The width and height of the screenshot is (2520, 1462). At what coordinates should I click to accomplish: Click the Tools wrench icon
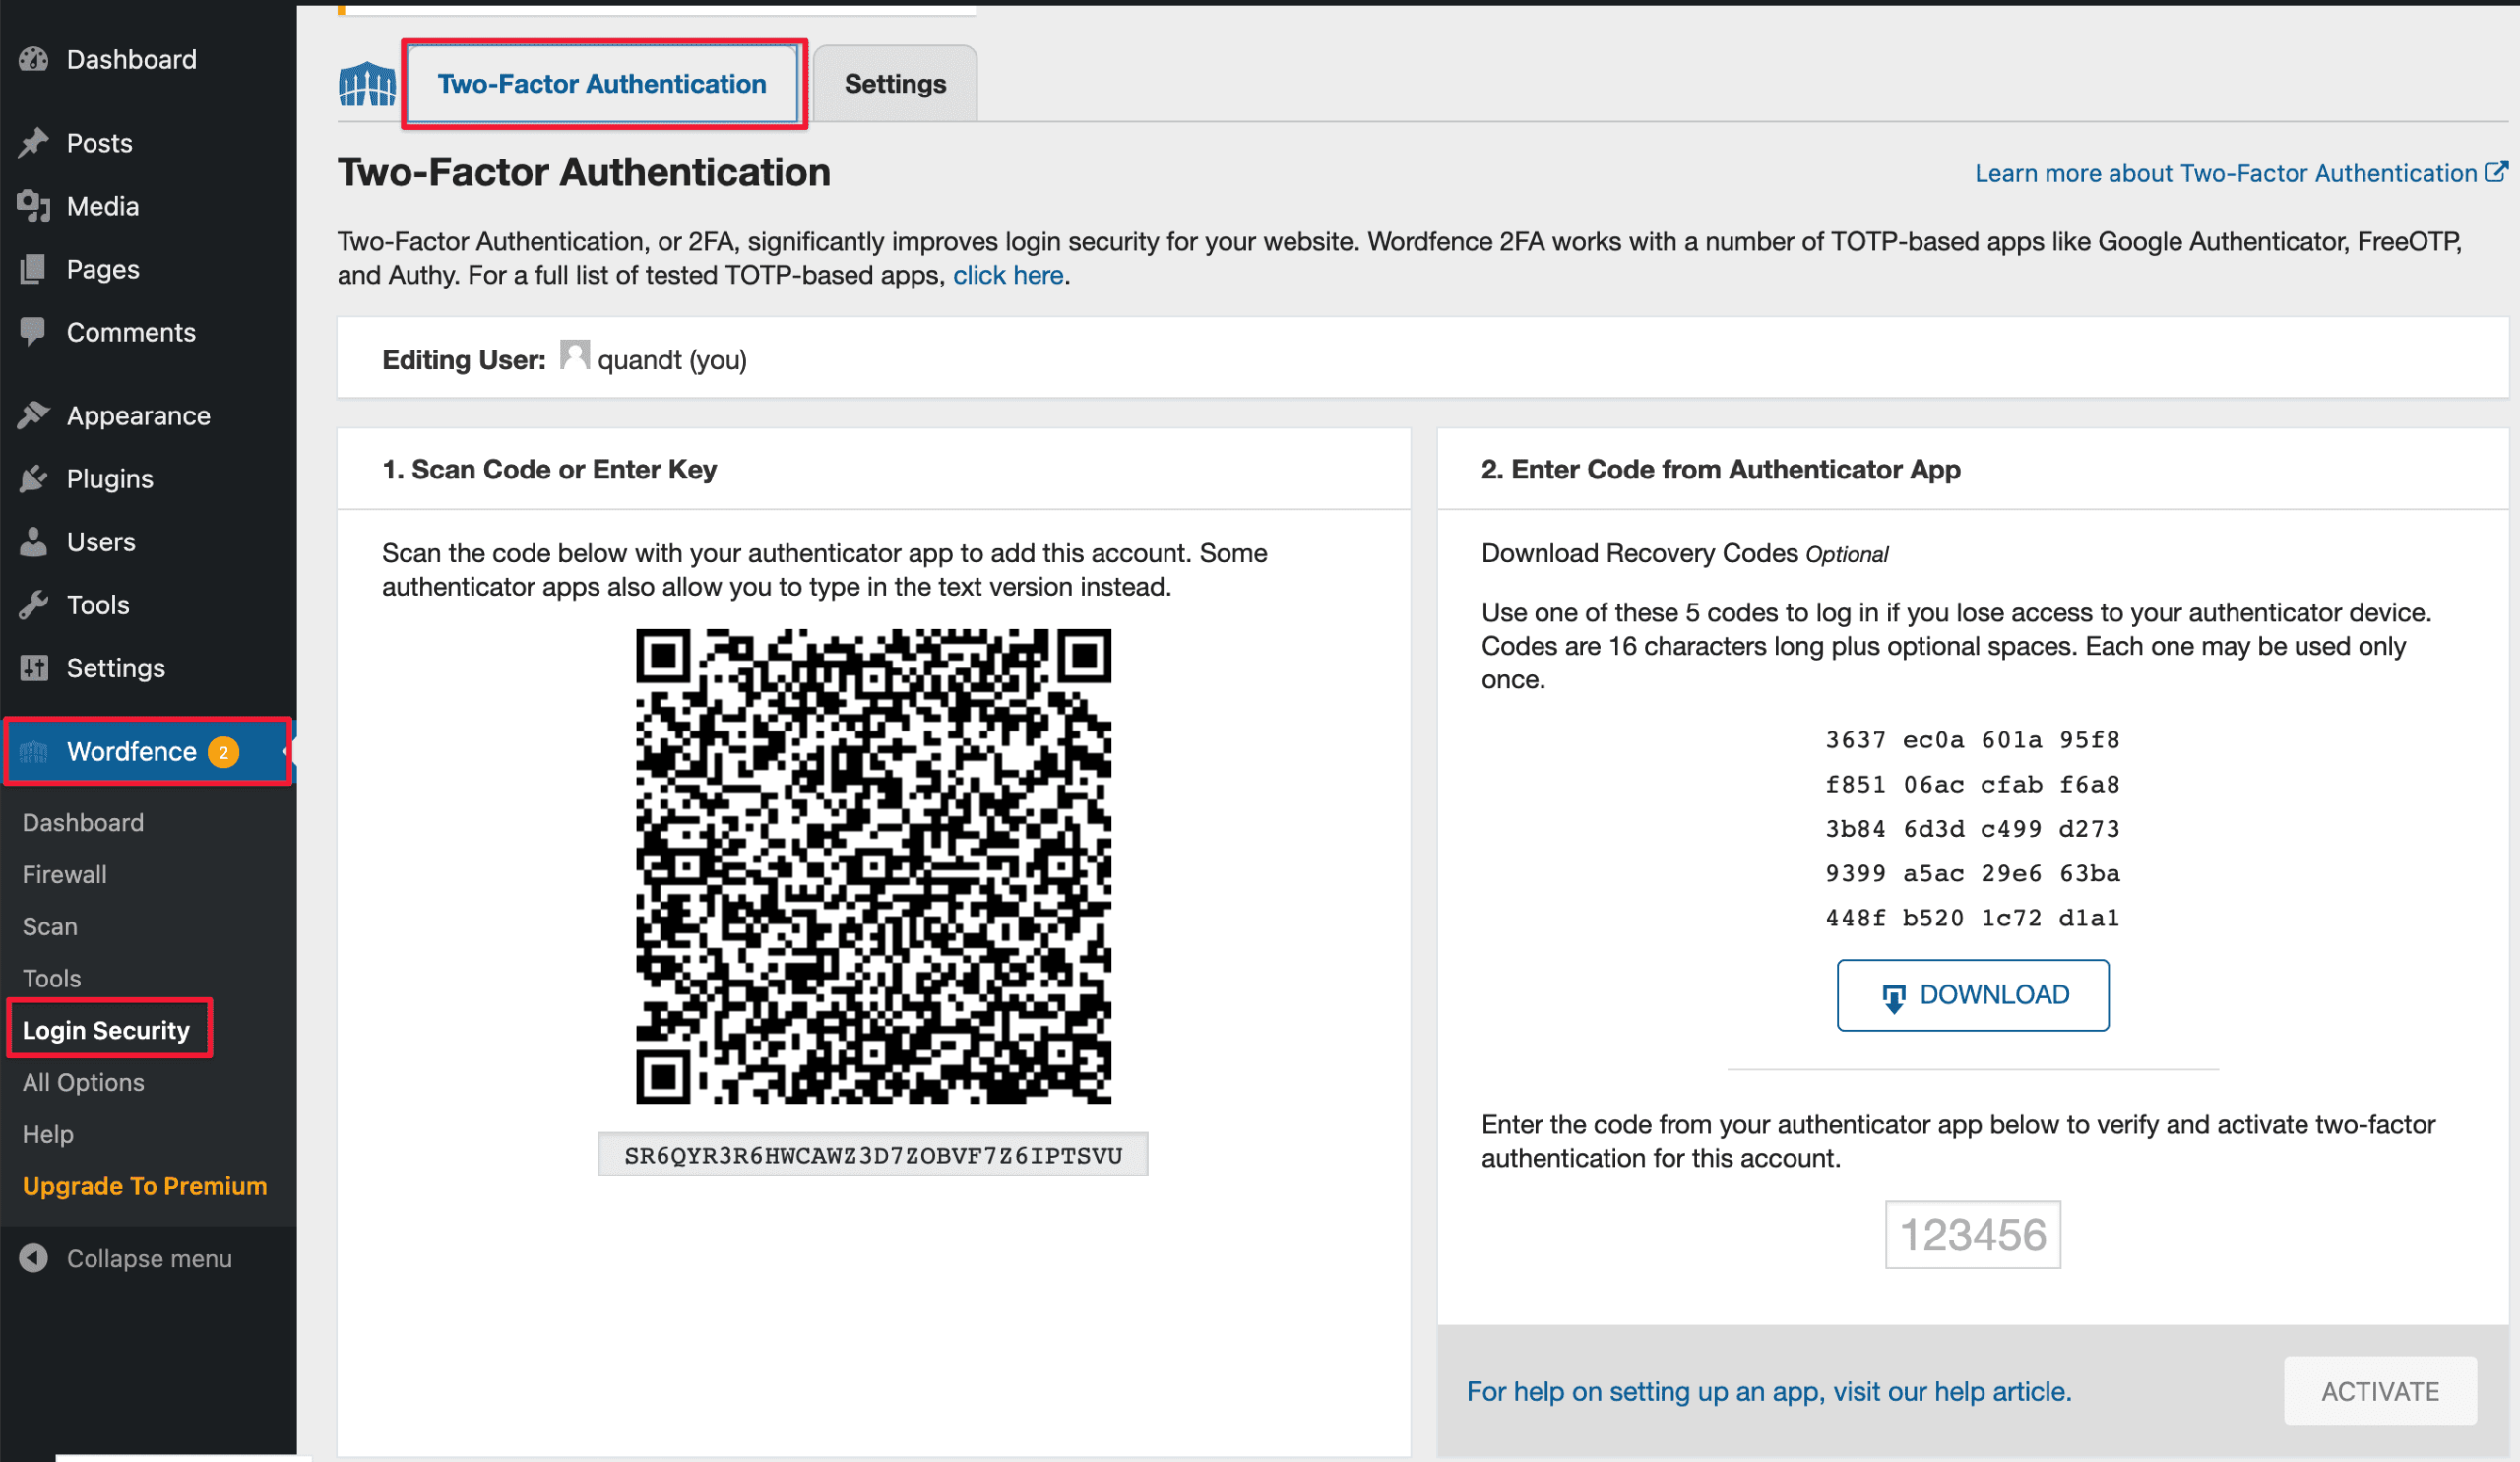[33, 605]
